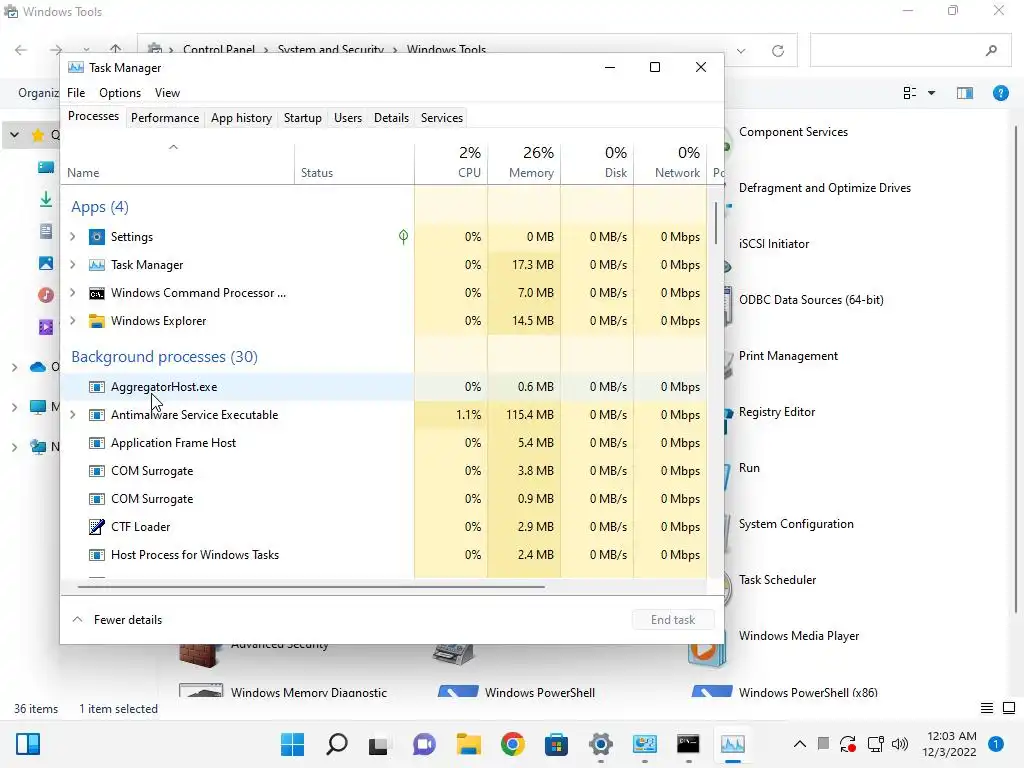Expand the Windows Explorer process group
This screenshot has width=1024, height=768.
73,321
